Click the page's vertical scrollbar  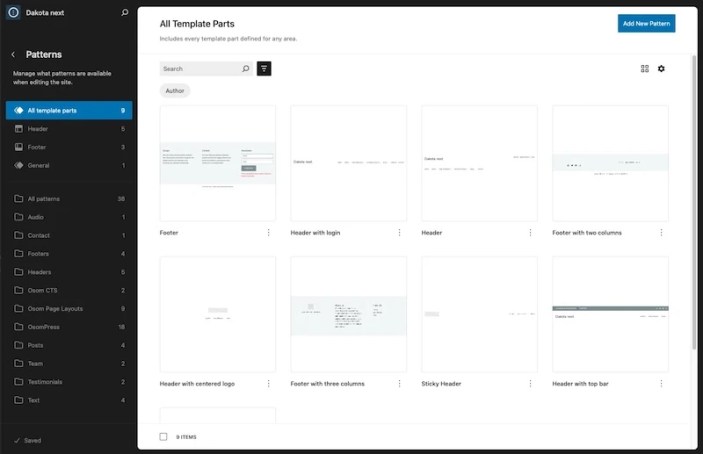(694, 202)
